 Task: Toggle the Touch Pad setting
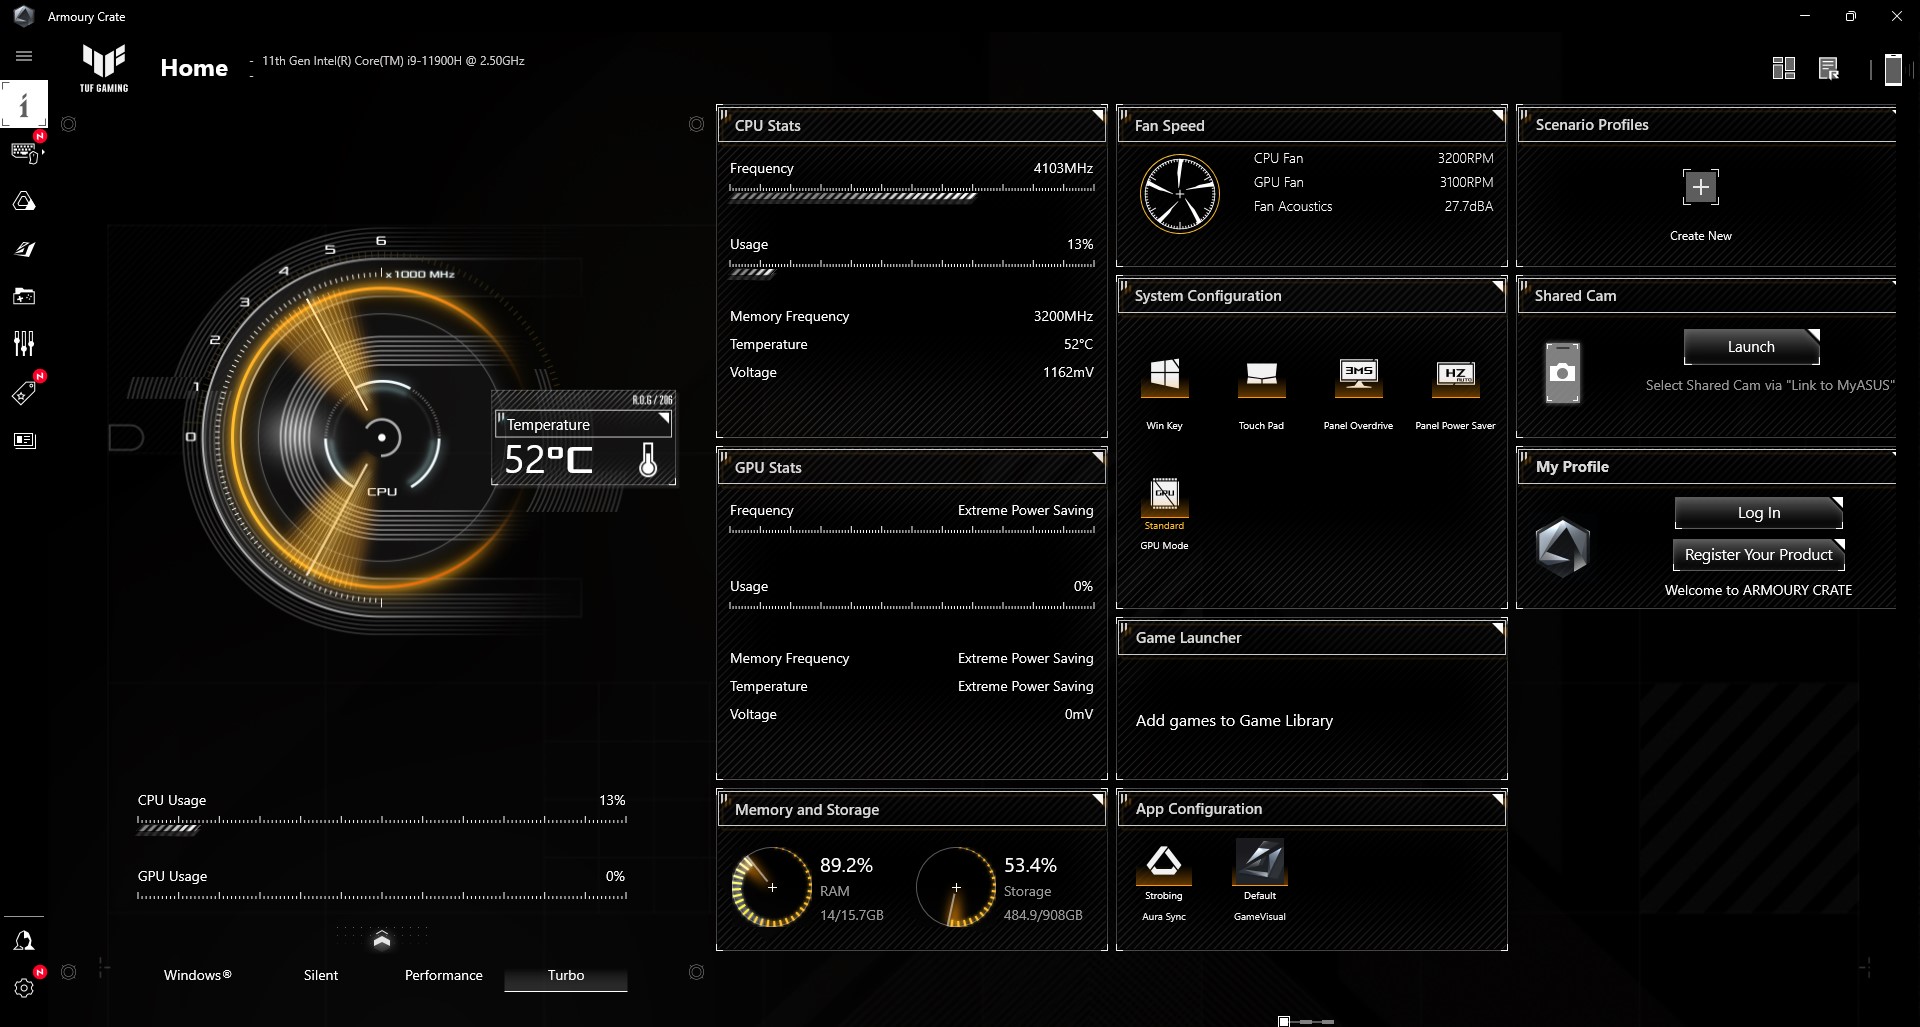tap(1260, 380)
